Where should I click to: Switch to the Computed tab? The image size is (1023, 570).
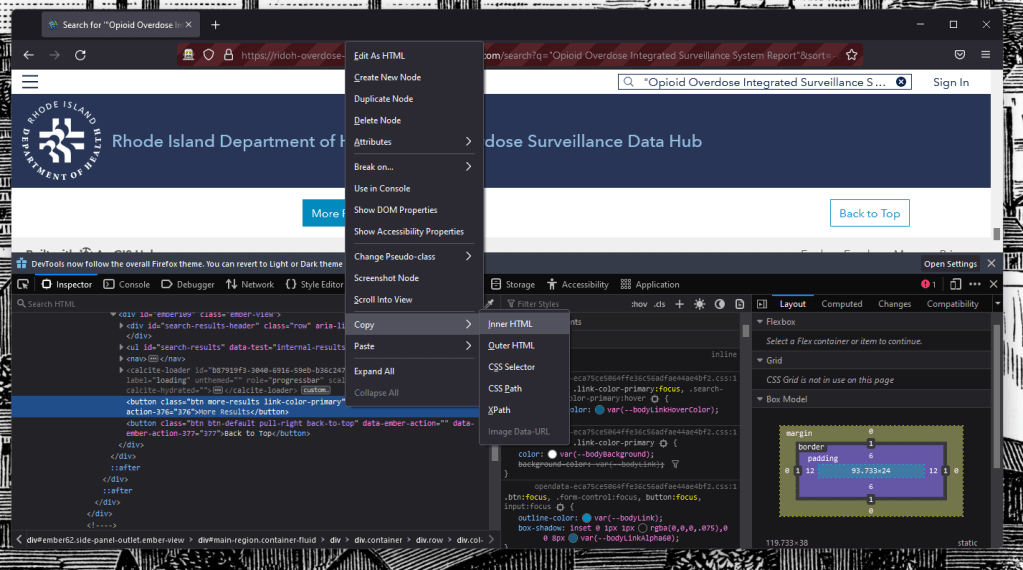841,304
